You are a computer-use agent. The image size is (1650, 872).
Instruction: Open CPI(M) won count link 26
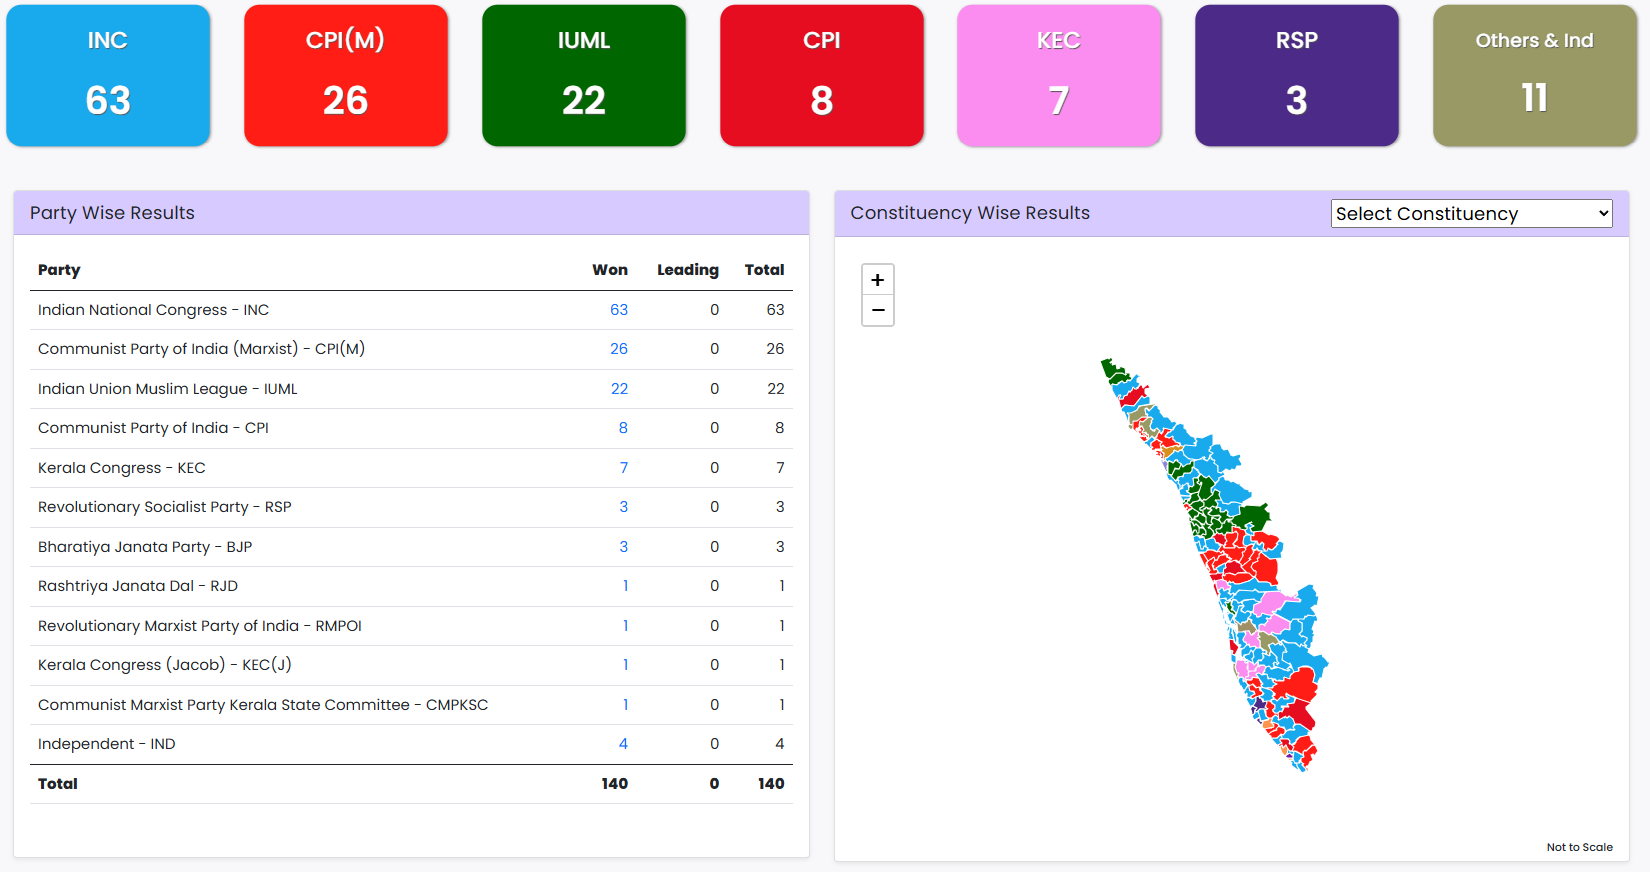(619, 349)
